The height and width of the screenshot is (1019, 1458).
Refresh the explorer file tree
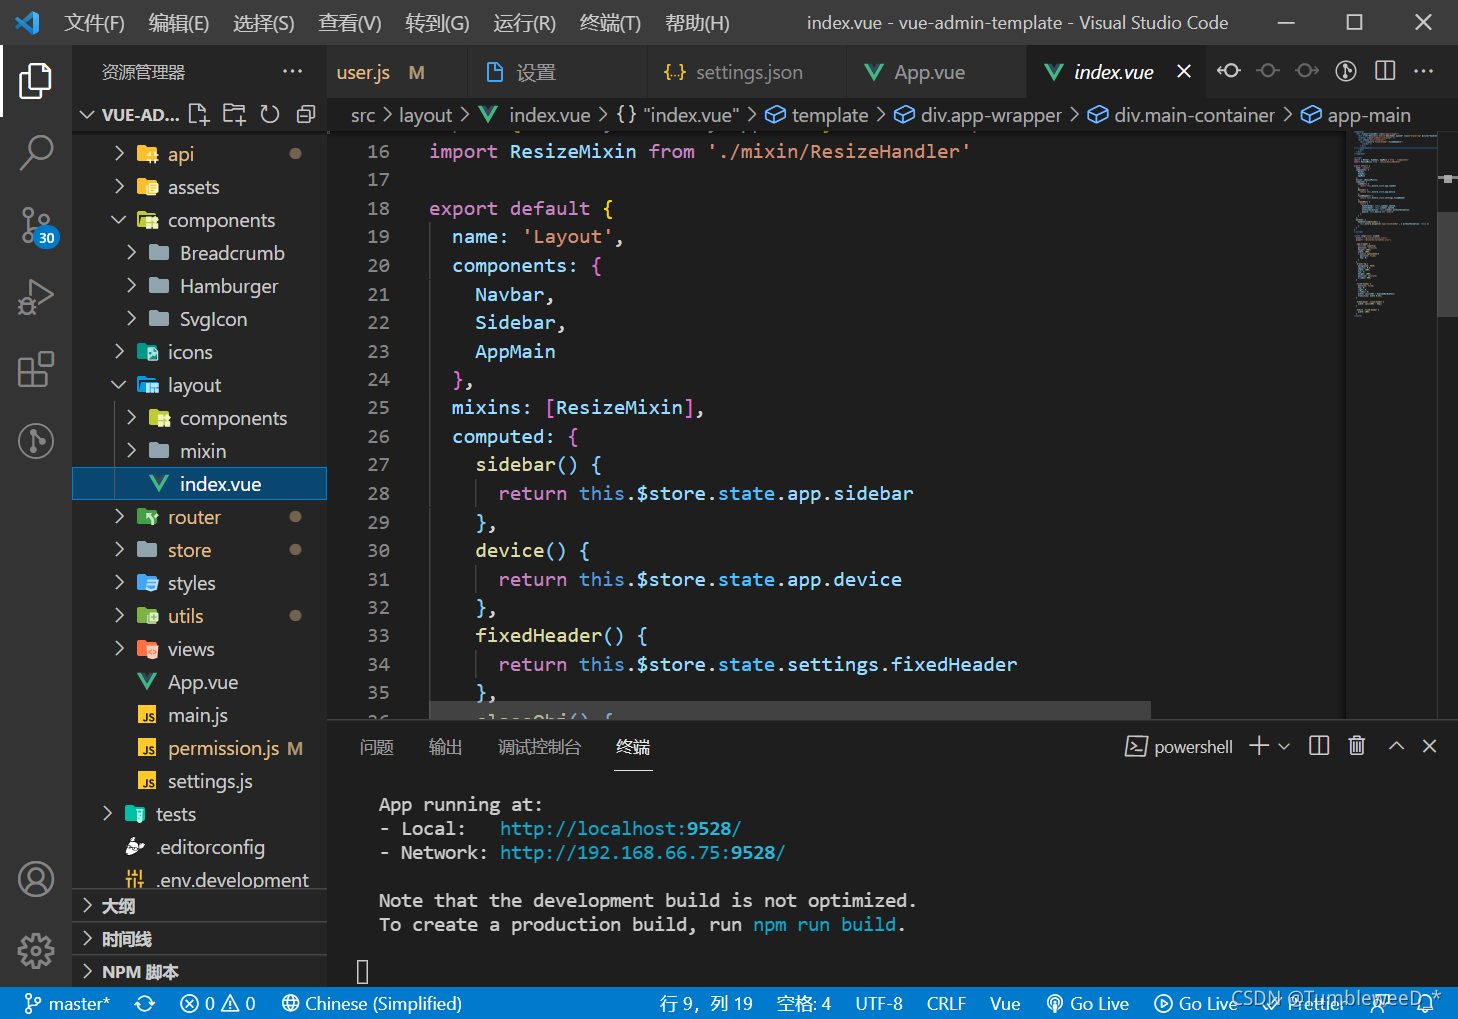[x=270, y=114]
